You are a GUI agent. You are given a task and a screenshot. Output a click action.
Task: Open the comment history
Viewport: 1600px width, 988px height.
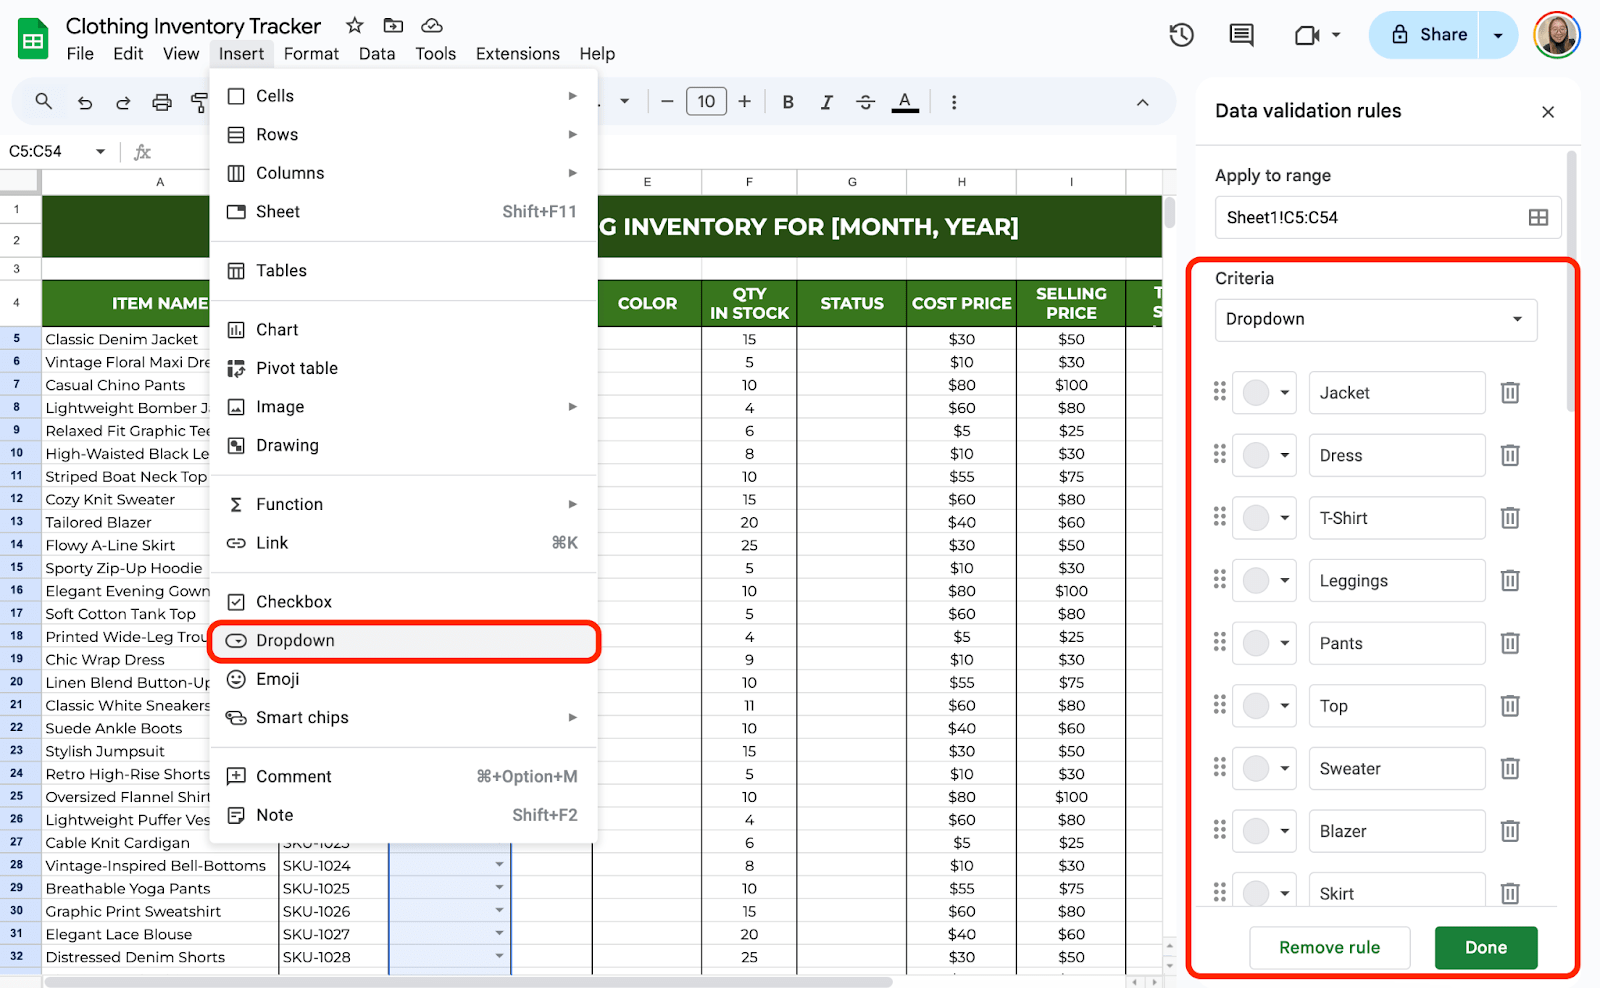tap(1241, 34)
